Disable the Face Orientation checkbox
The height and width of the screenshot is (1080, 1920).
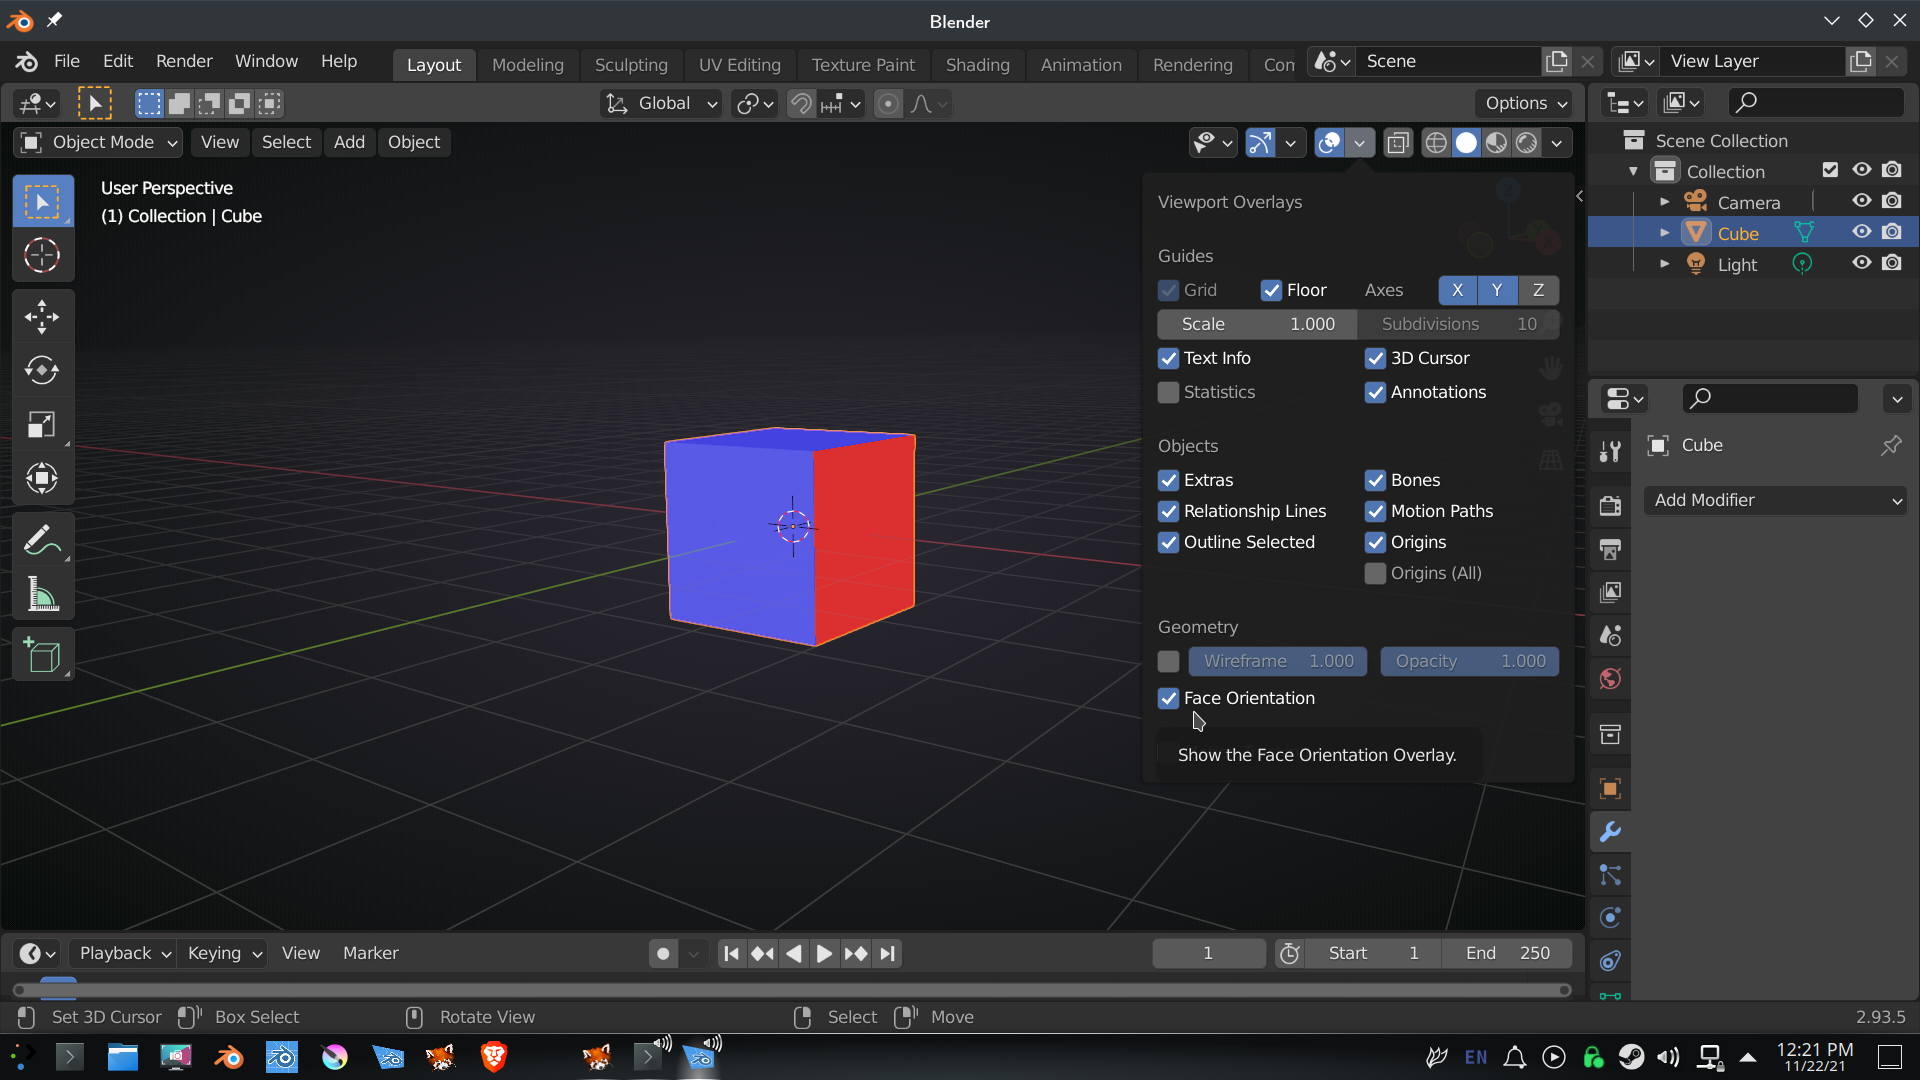[x=1168, y=698]
